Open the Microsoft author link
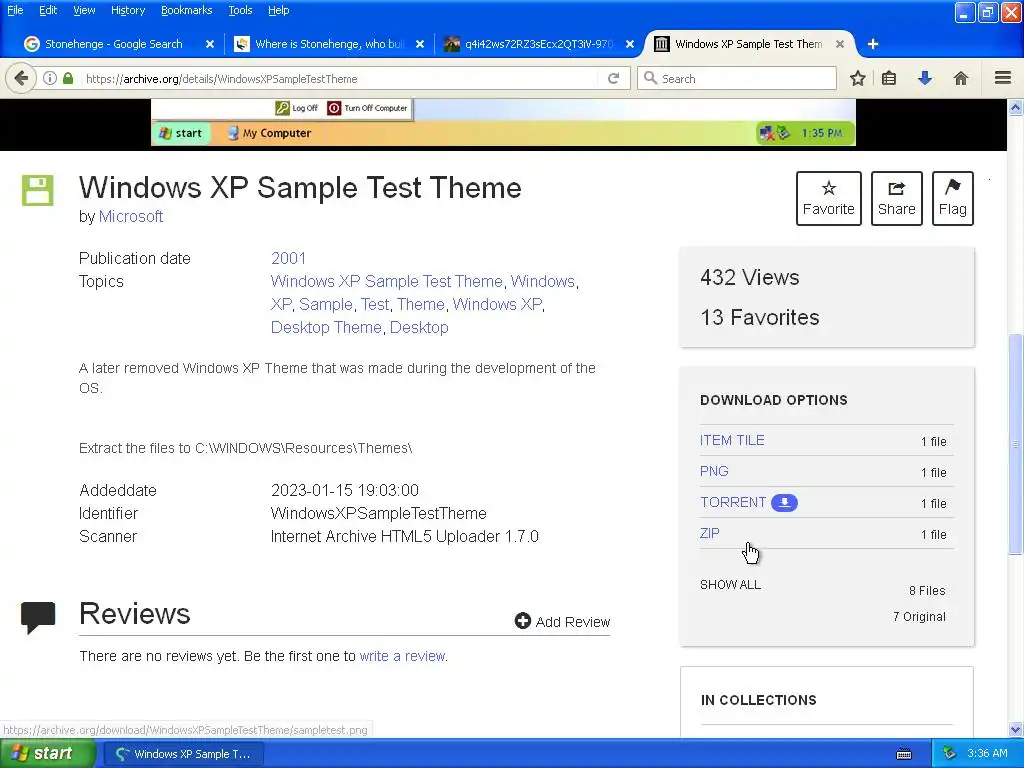Image resolution: width=1024 pixels, height=768 pixels. 131,216
